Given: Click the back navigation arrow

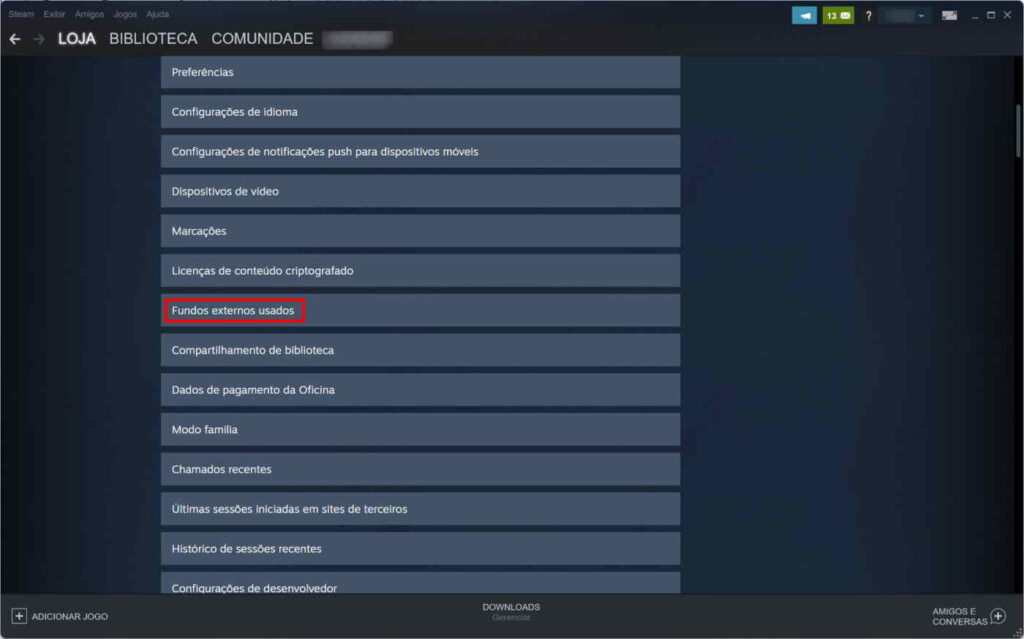Looking at the screenshot, I should tap(15, 39).
